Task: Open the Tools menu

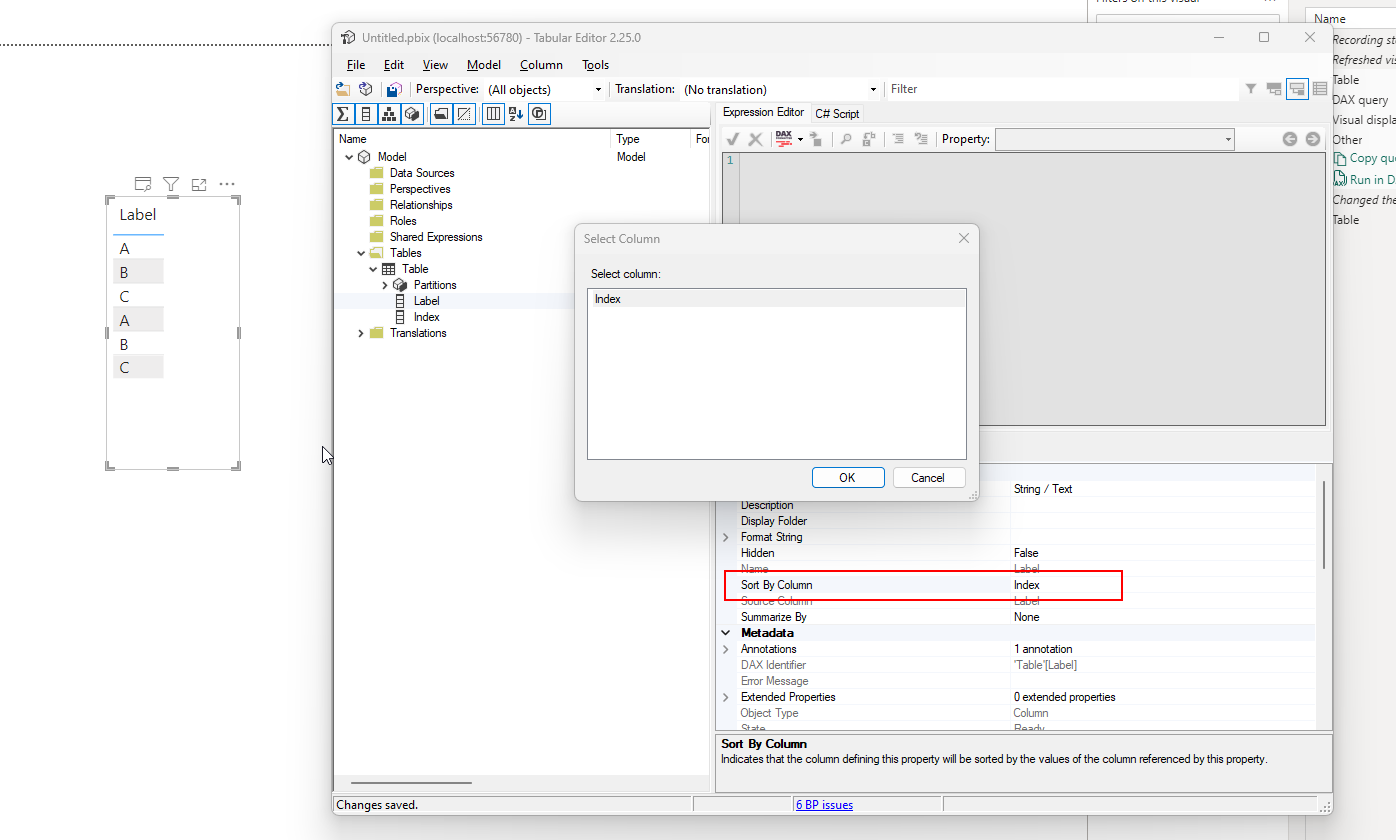Action: 596,65
